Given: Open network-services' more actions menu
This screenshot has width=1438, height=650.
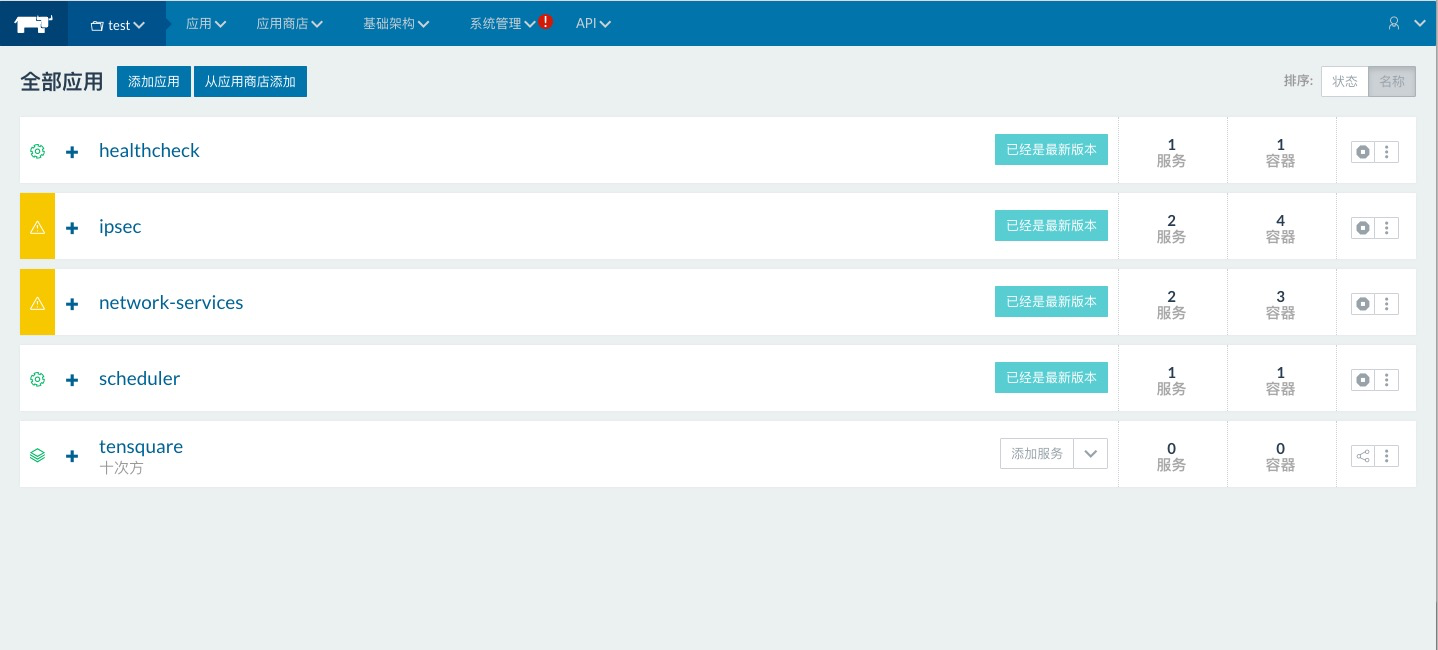Looking at the screenshot, I should click(1387, 304).
